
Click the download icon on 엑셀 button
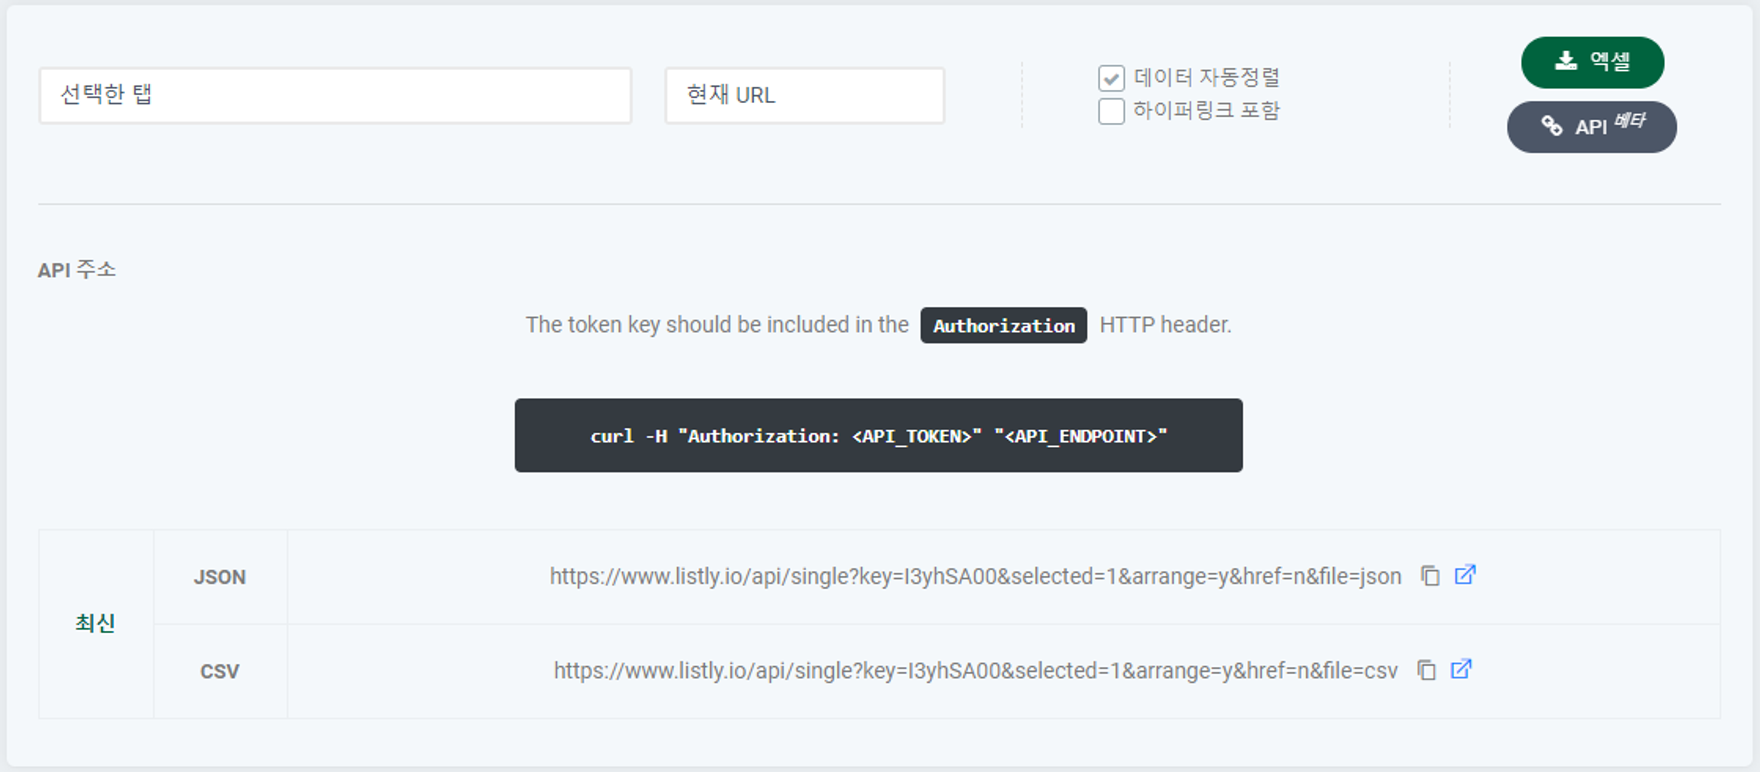[x=1566, y=61]
